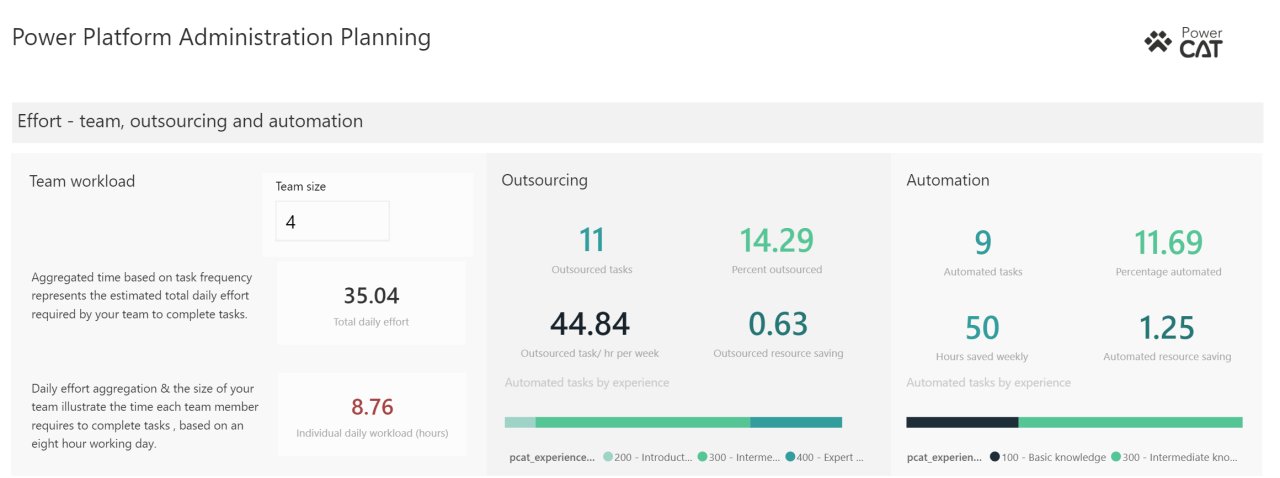Image resolution: width=1280 pixels, height=478 pixels.
Task: Select the 35.04 Total daily effort card
Action: pos(370,304)
